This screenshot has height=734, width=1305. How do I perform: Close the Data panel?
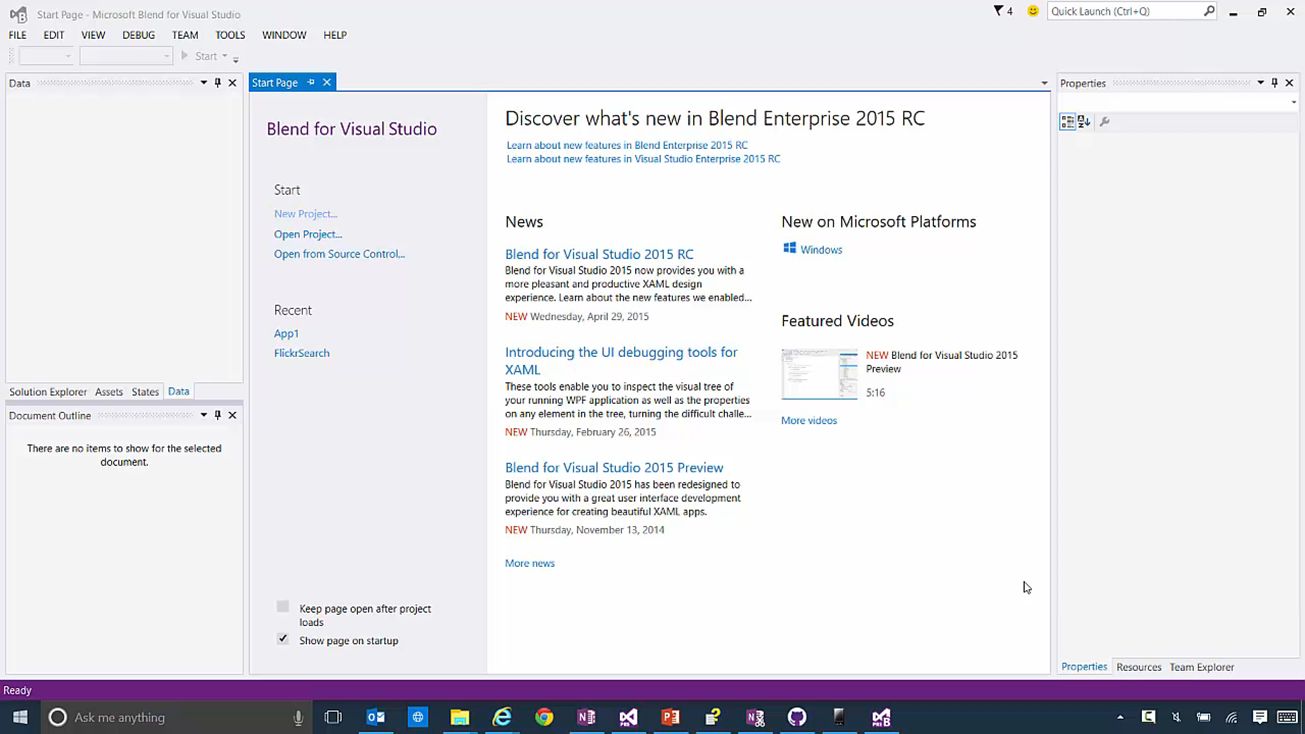(233, 83)
